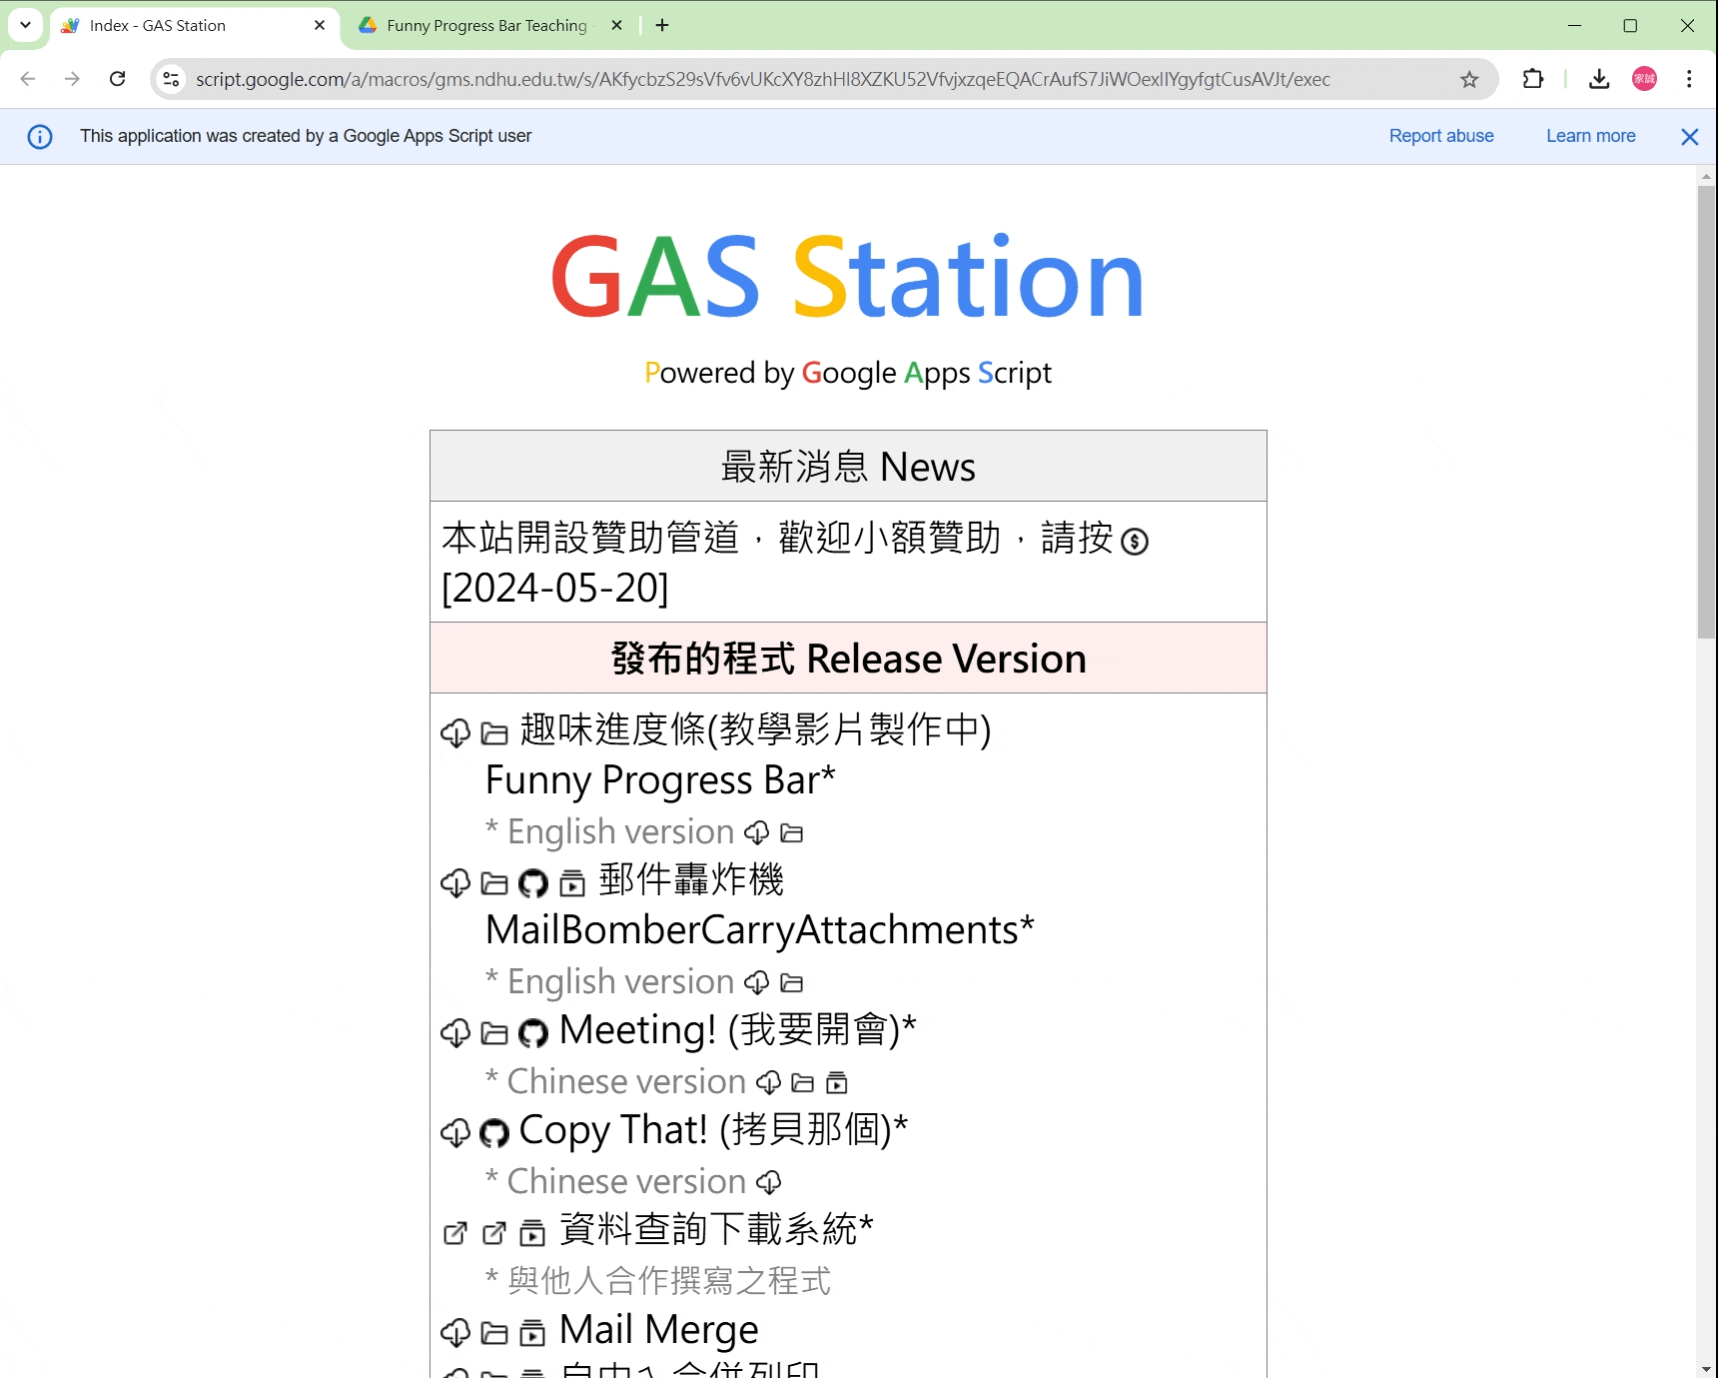Click cloud icon after MailBomber English version
The height and width of the screenshot is (1378, 1718).
point(757,982)
